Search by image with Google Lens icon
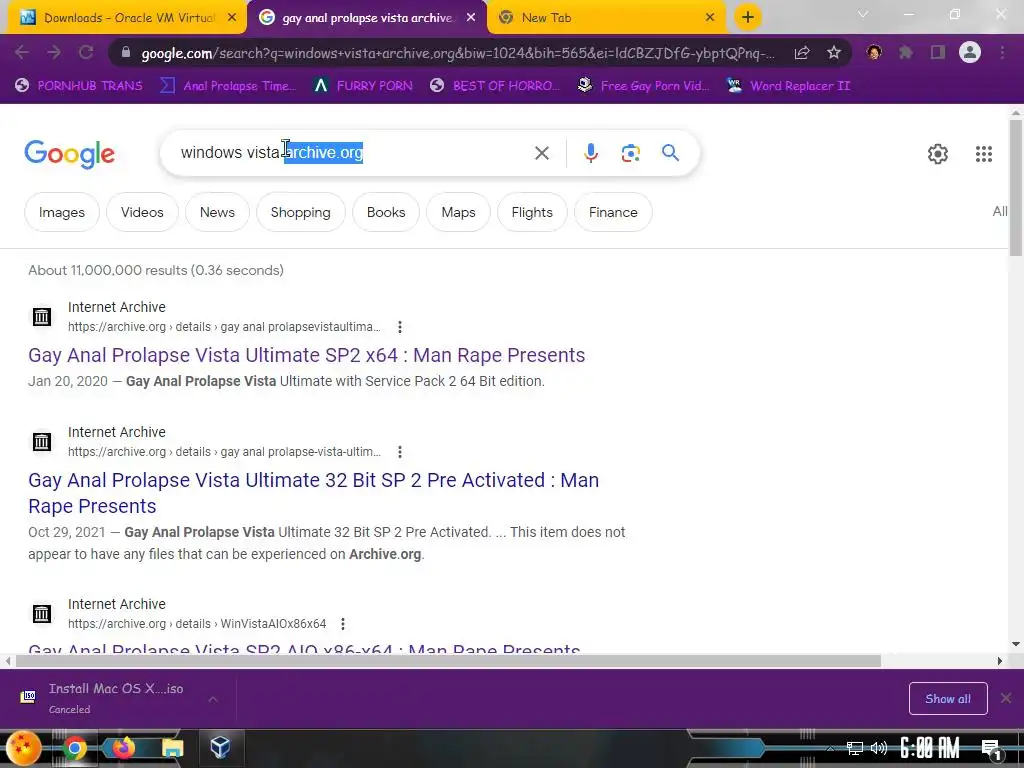 [x=630, y=153]
